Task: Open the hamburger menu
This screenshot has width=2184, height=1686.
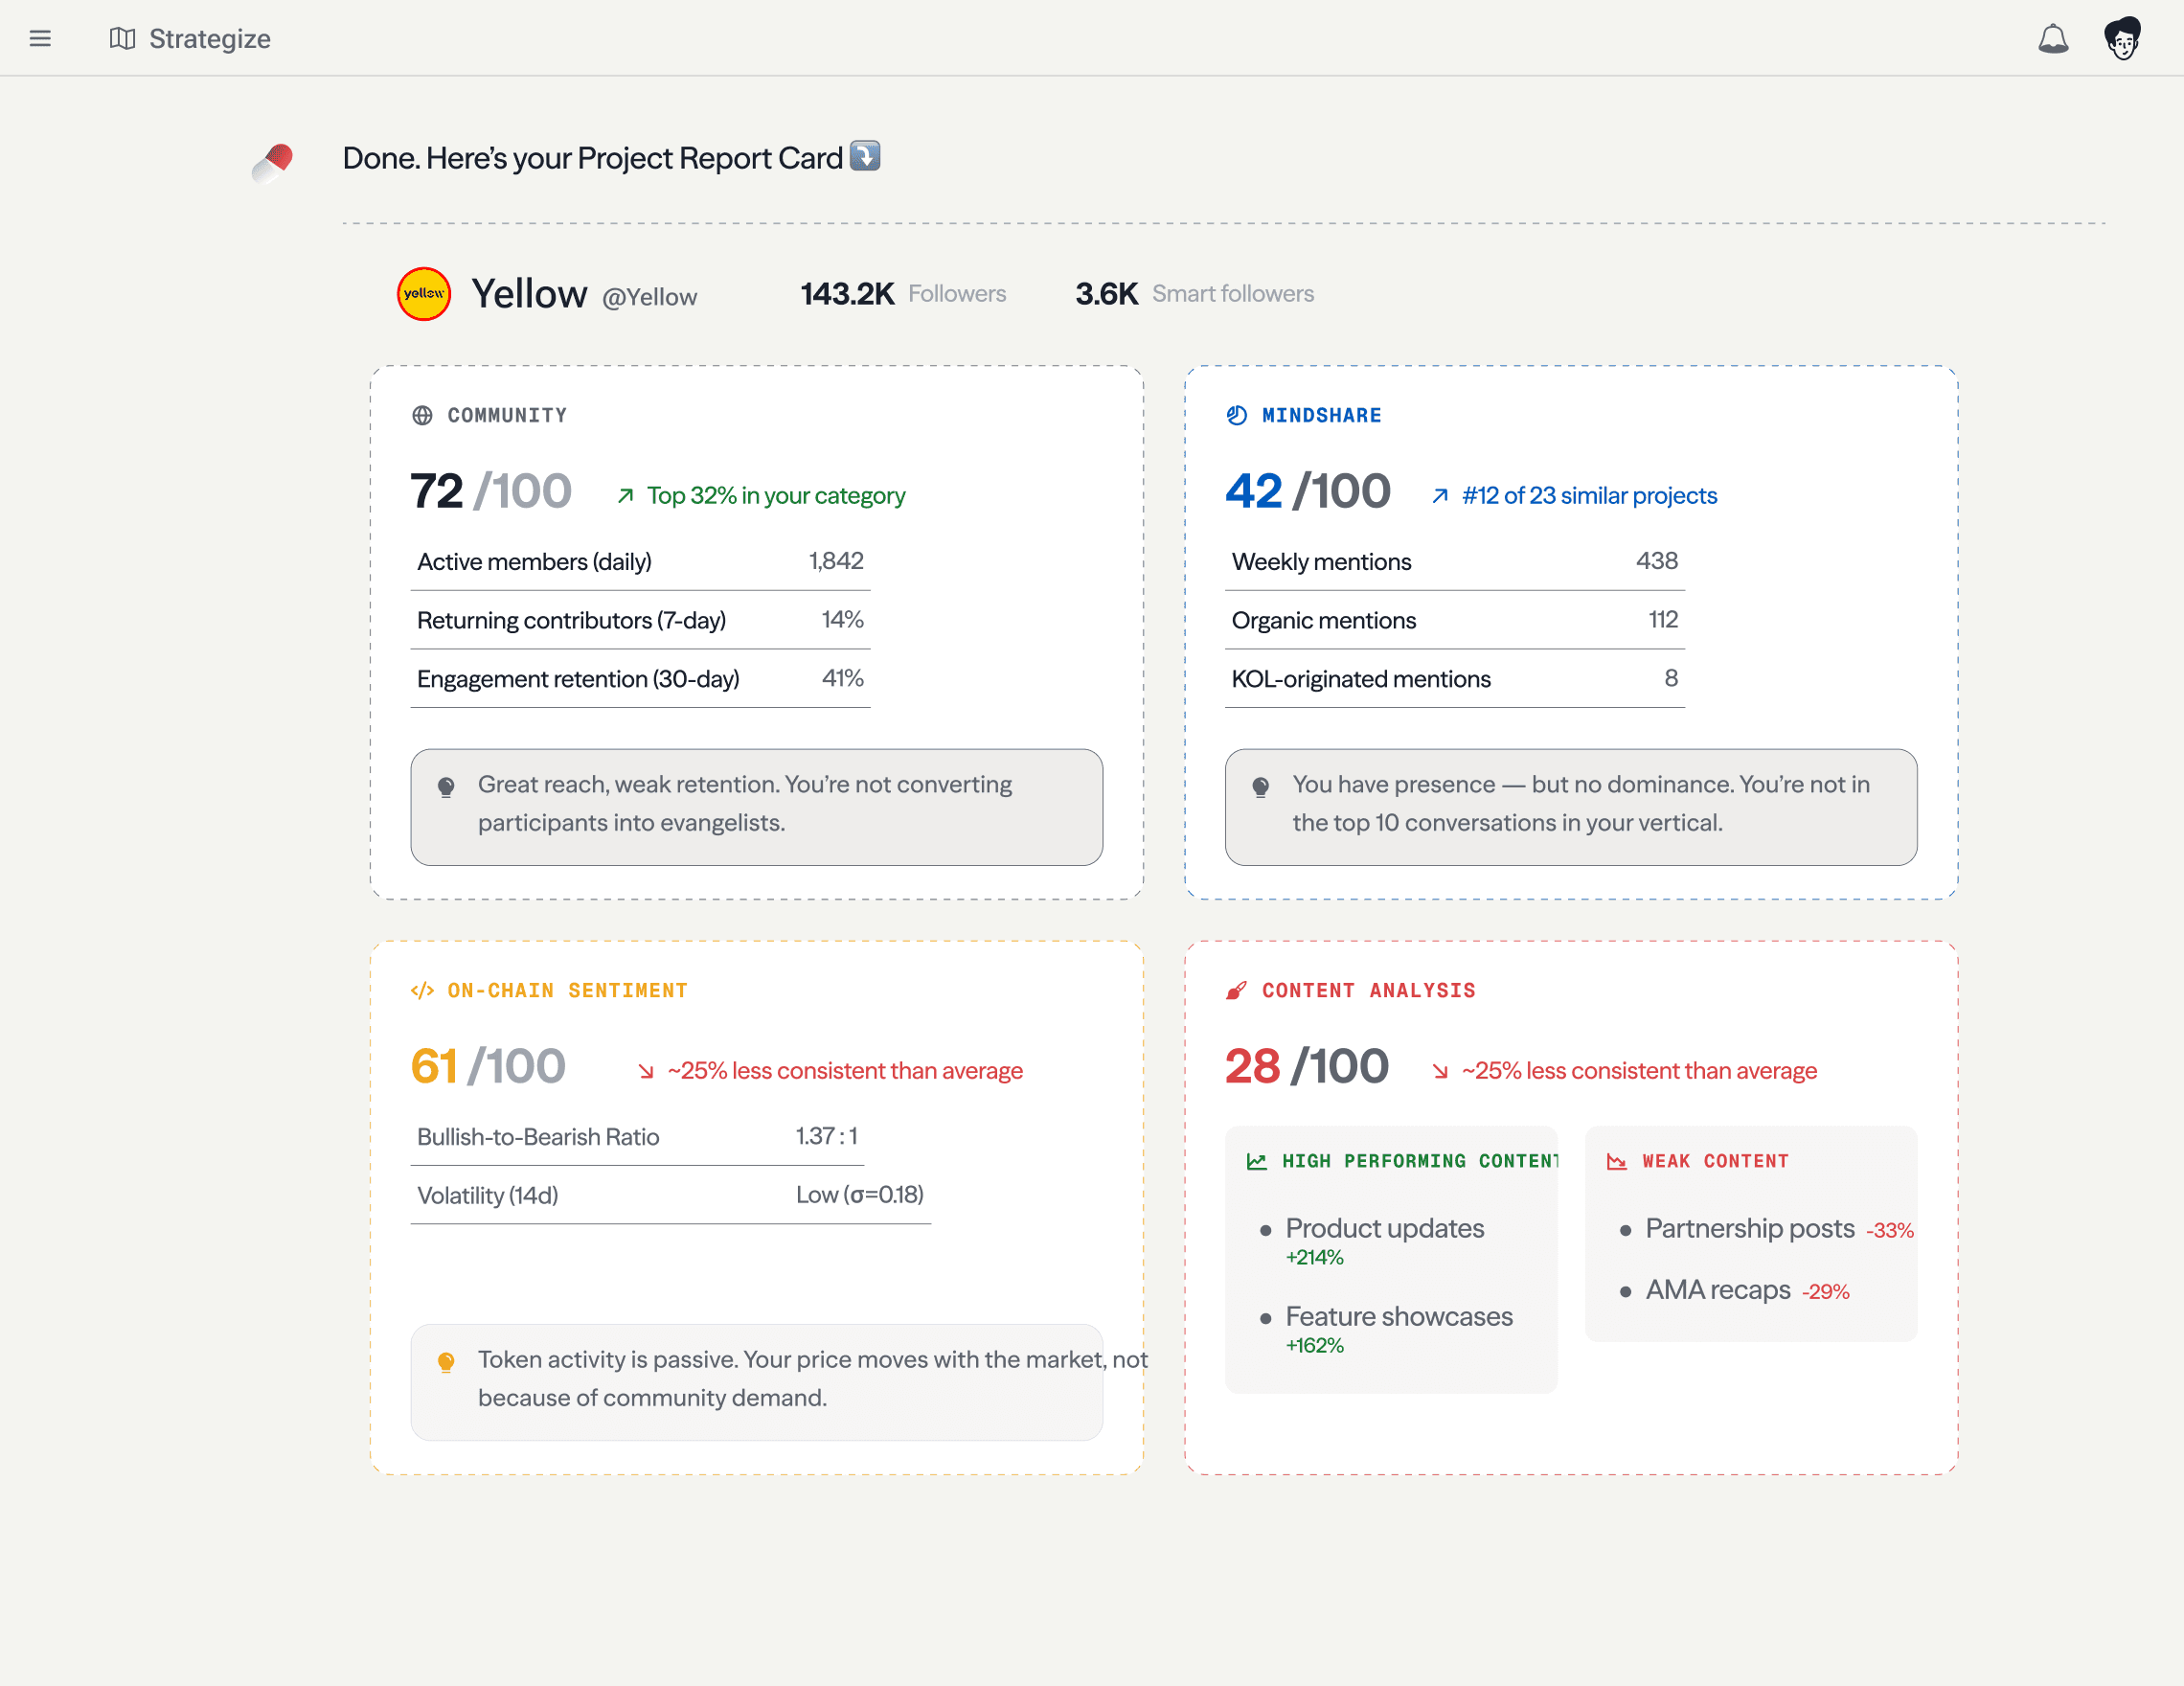Action: [x=40, y=38]
